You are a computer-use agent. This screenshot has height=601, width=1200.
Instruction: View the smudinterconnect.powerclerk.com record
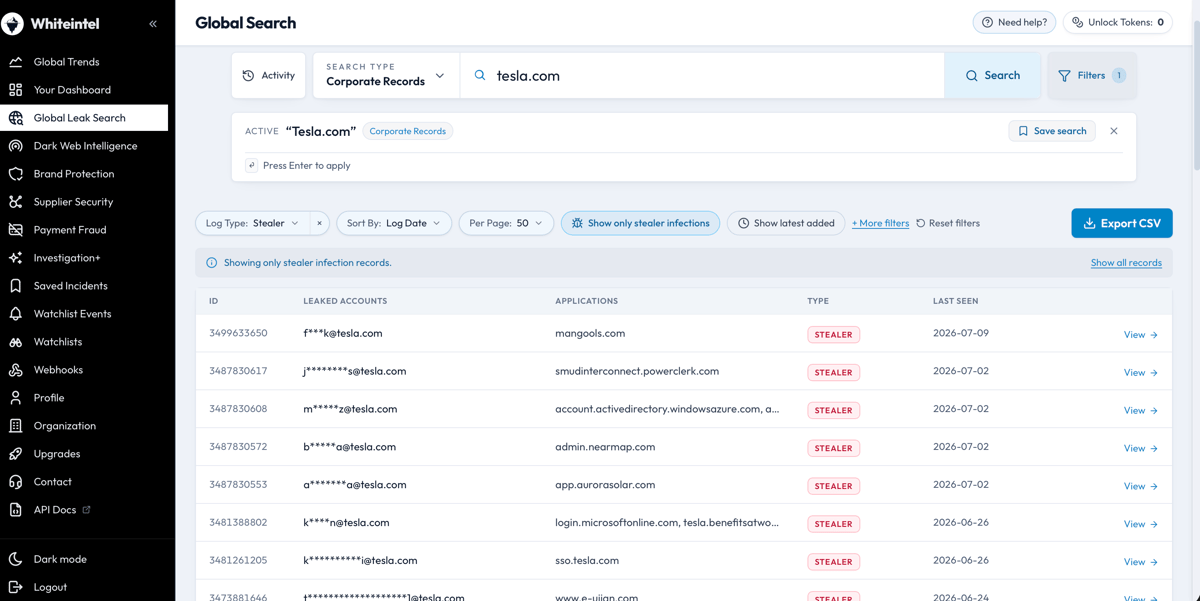1140,373
